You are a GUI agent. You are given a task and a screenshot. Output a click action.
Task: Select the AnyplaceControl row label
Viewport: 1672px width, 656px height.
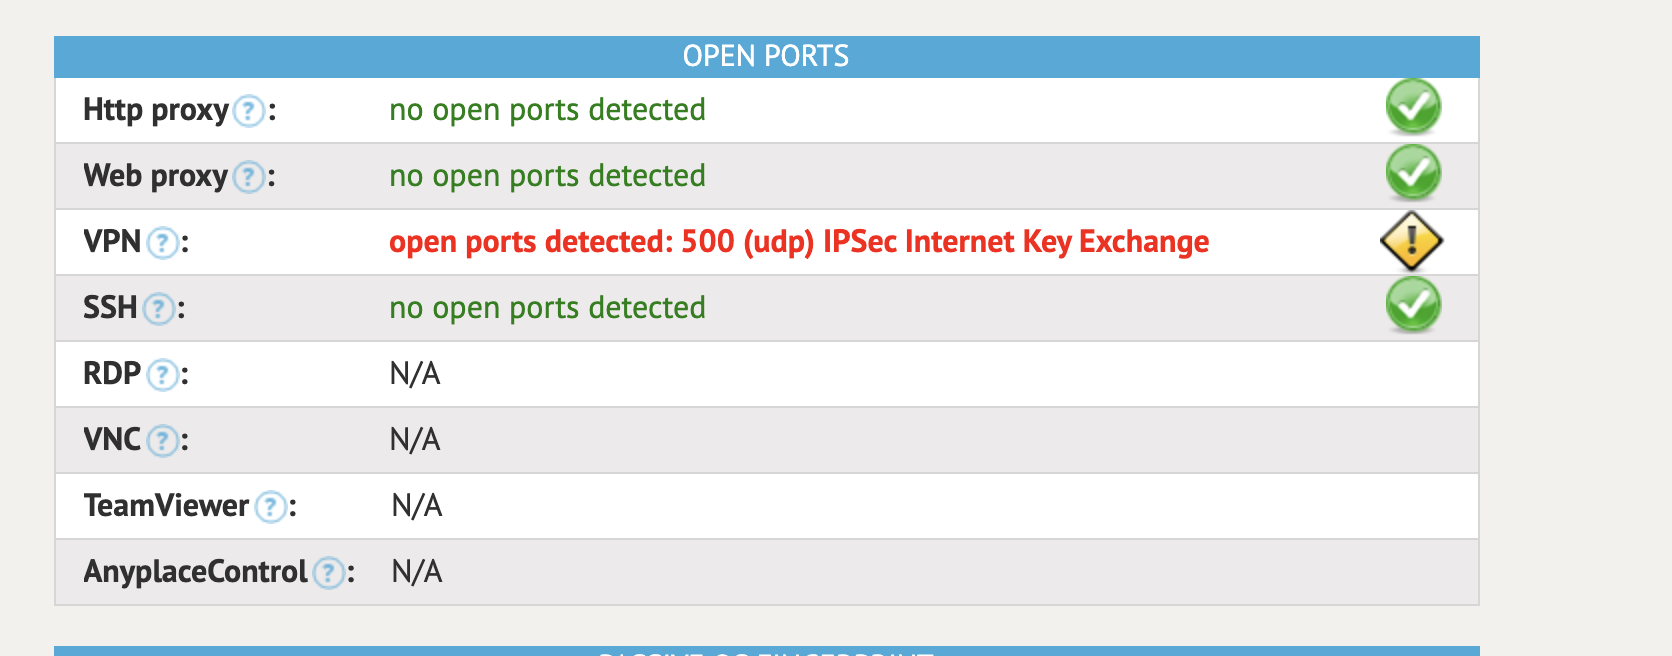coord(195,572)
